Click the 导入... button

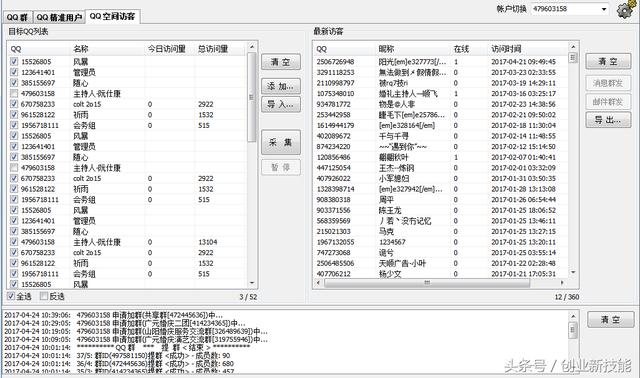click(281, 105)
